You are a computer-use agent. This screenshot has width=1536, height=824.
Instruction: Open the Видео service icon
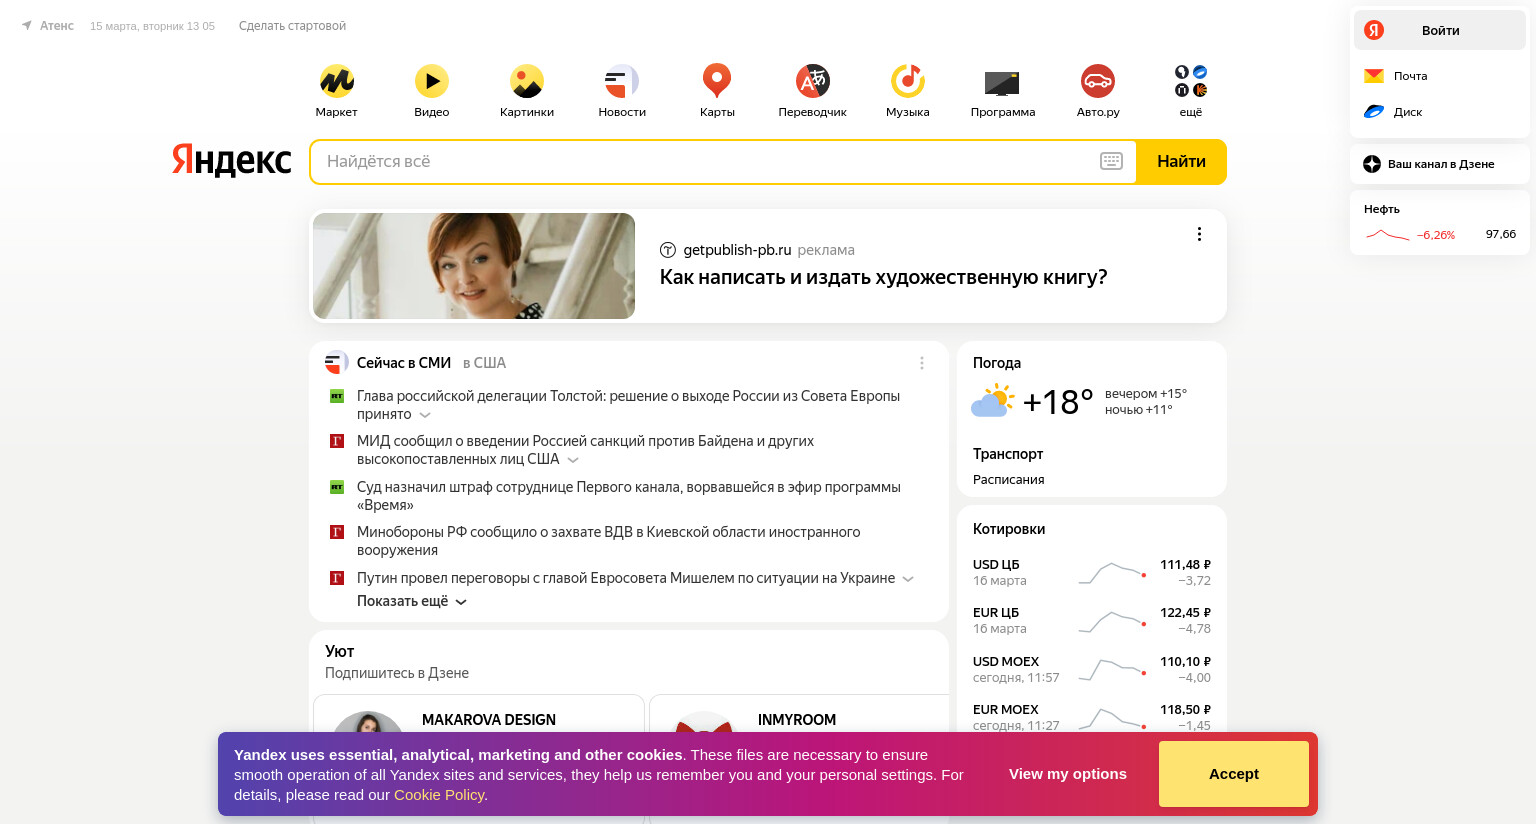click(x=432, y=81)
